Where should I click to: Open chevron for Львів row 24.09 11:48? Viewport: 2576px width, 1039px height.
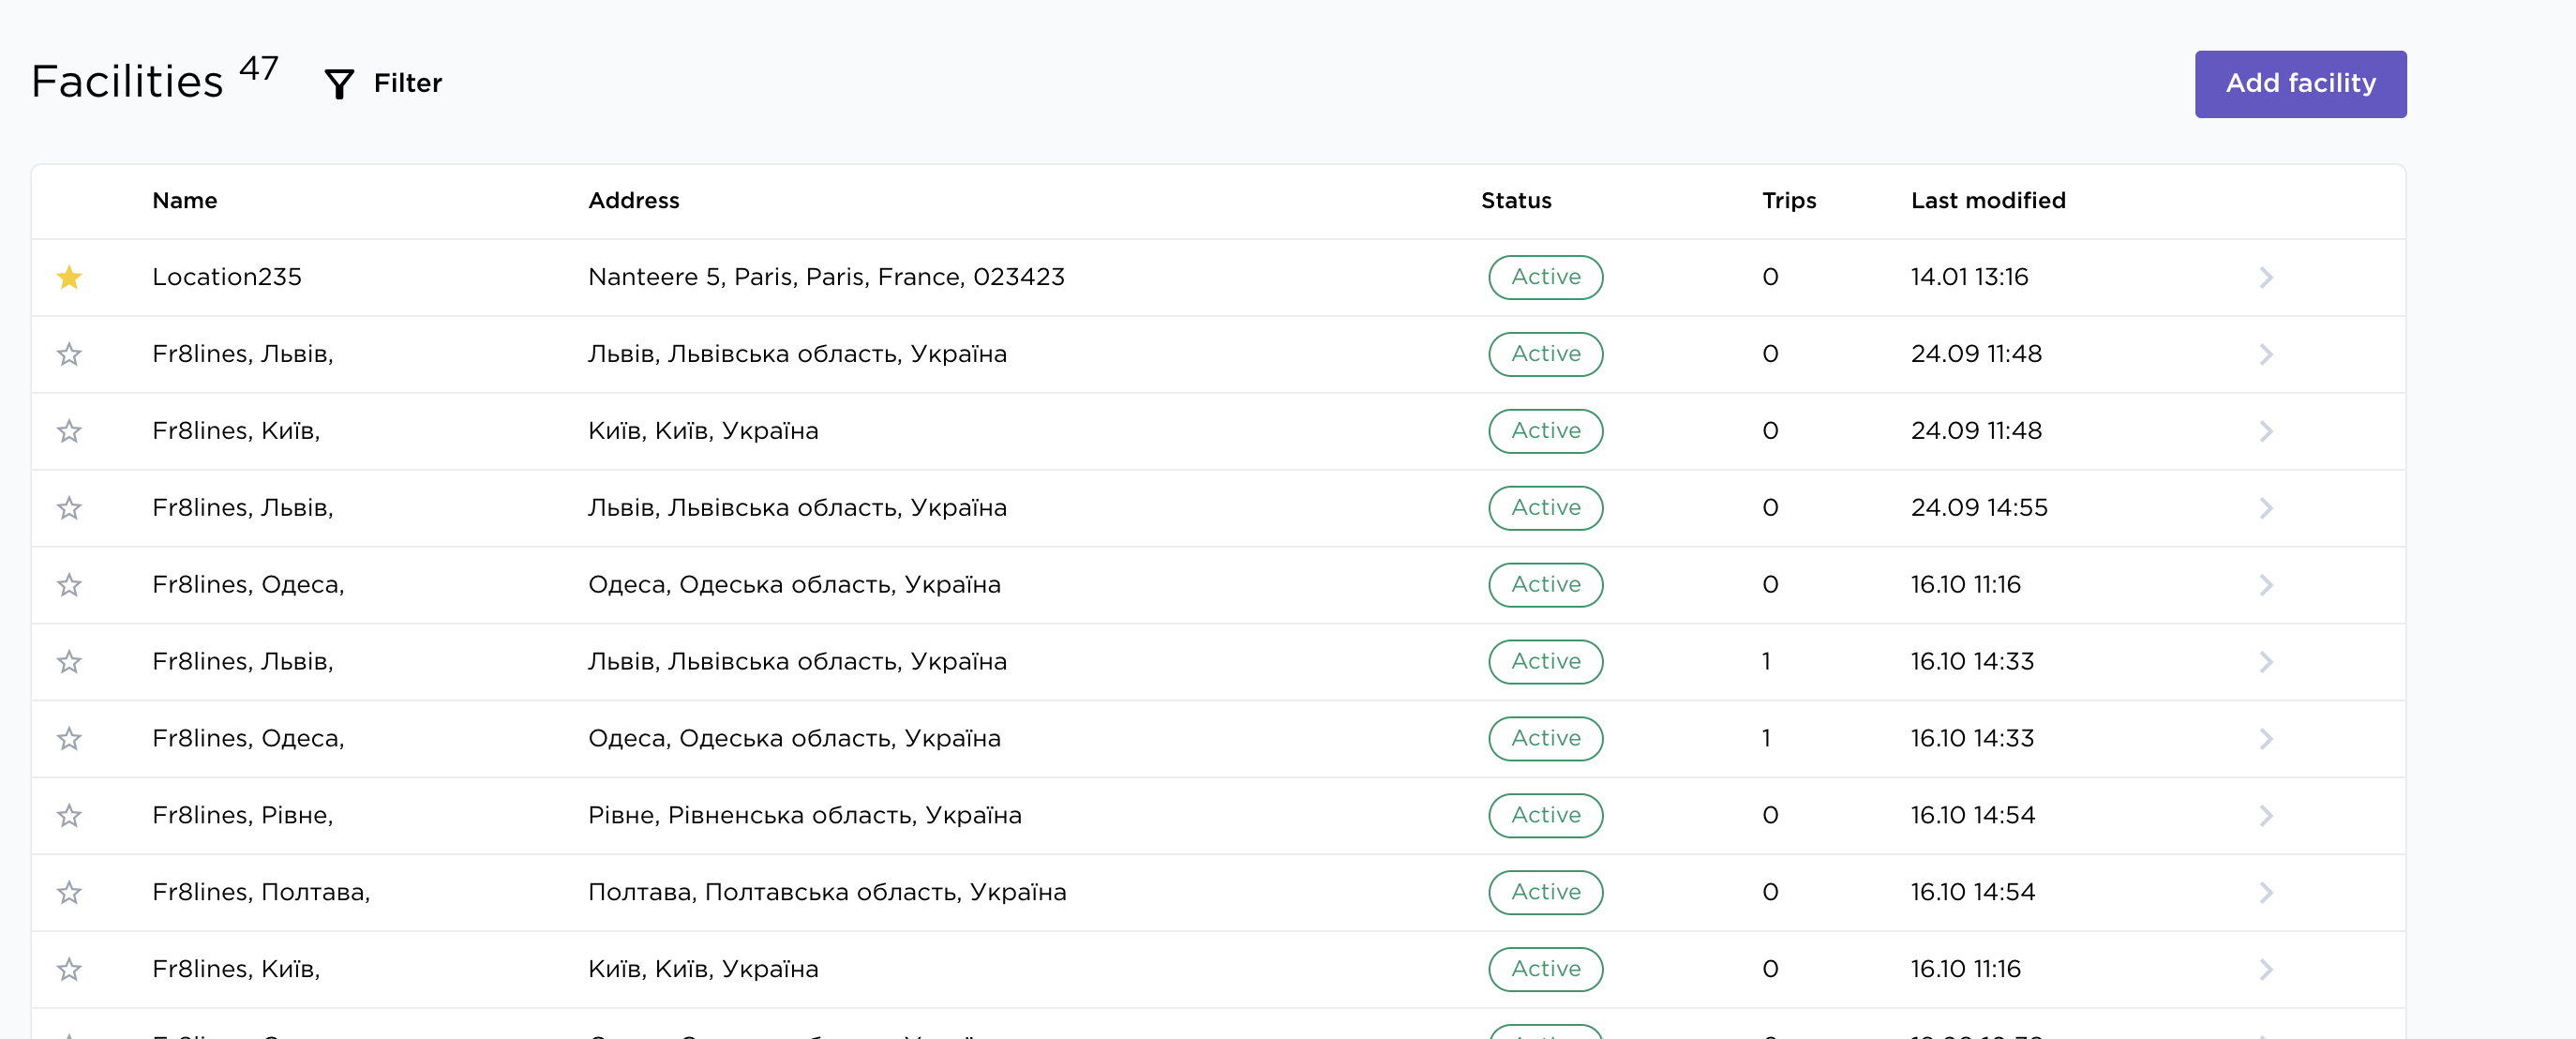(2266, 354)
